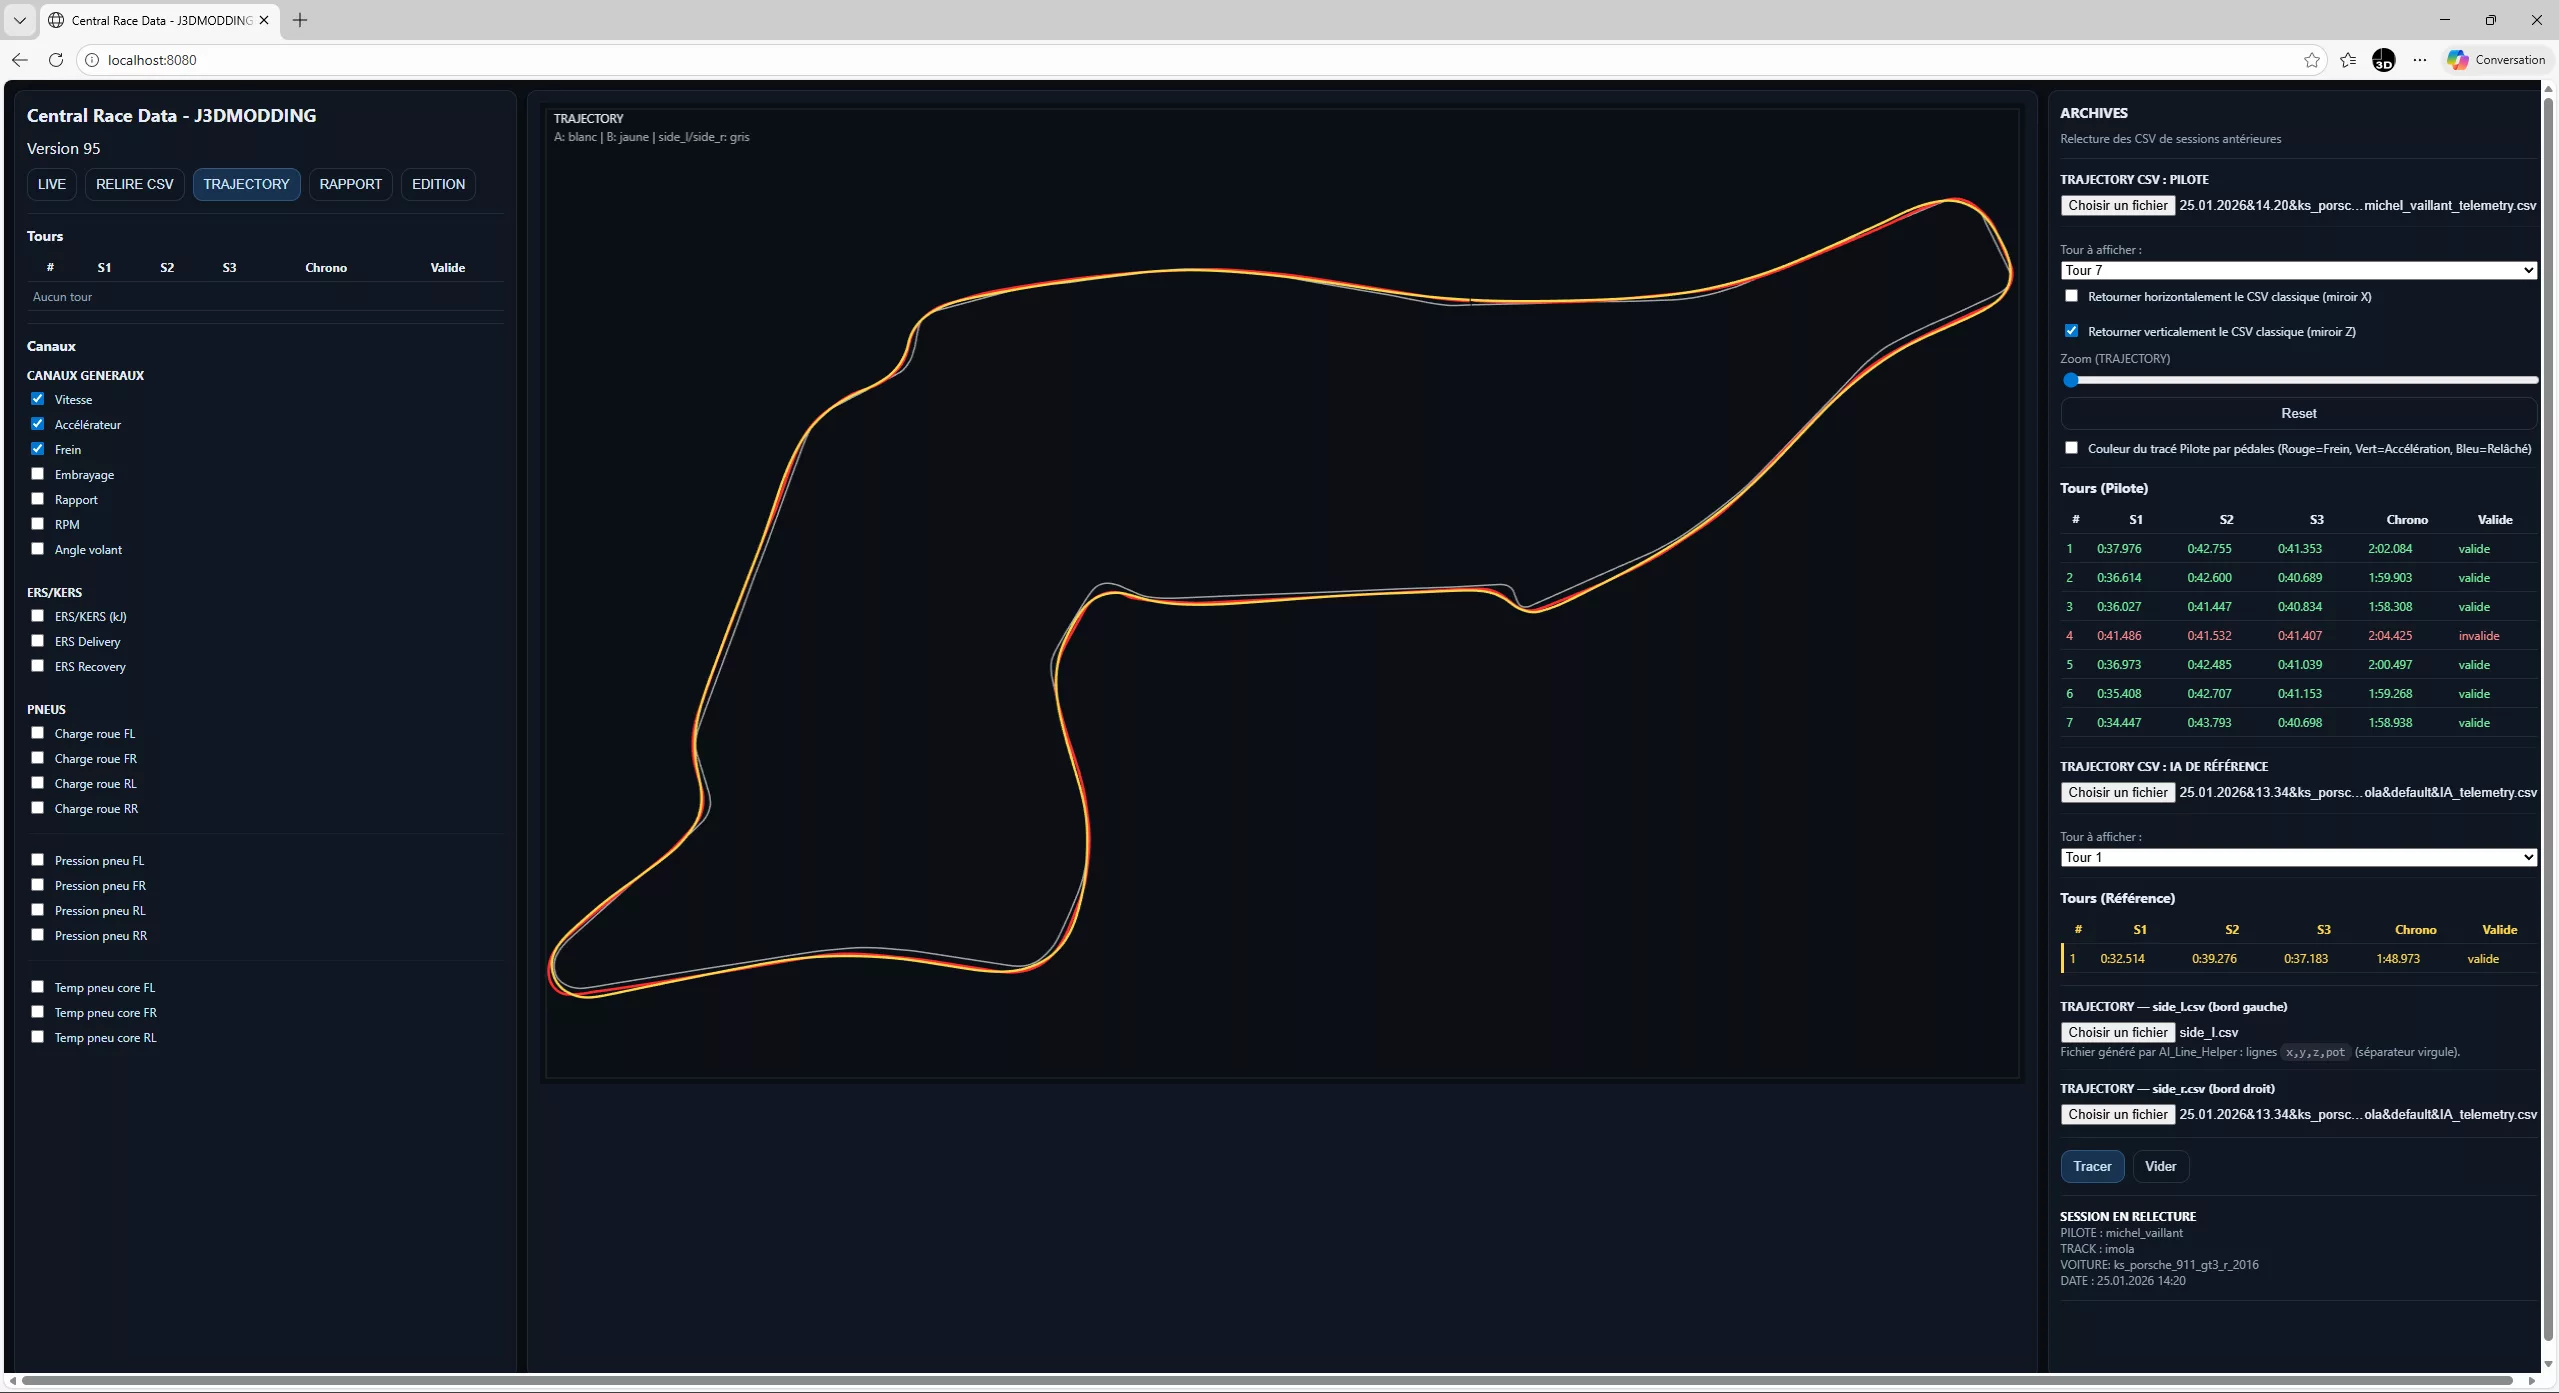
Task: Open the favorites list icon
Action: pyautogui.click(x=2348, y=60)
